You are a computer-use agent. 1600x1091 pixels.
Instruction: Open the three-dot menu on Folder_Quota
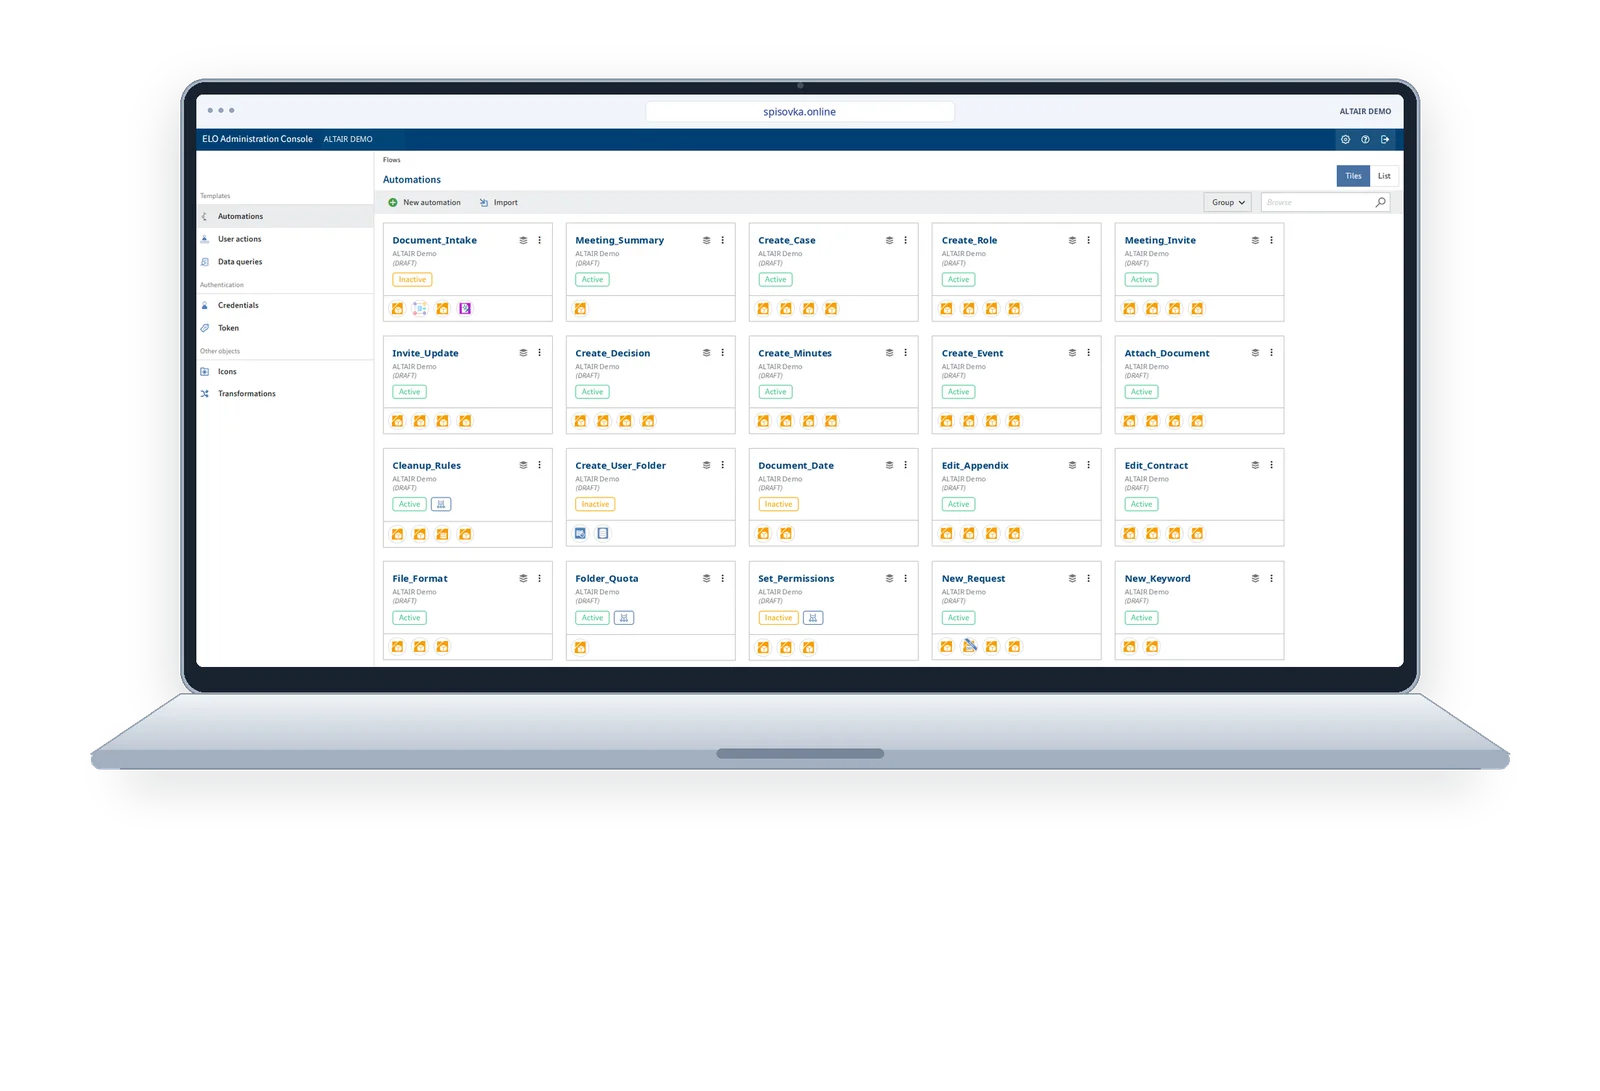[722, 578]
